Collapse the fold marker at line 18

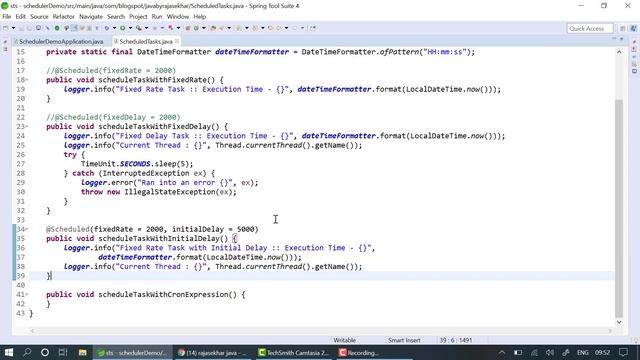[x=27, y=80]
